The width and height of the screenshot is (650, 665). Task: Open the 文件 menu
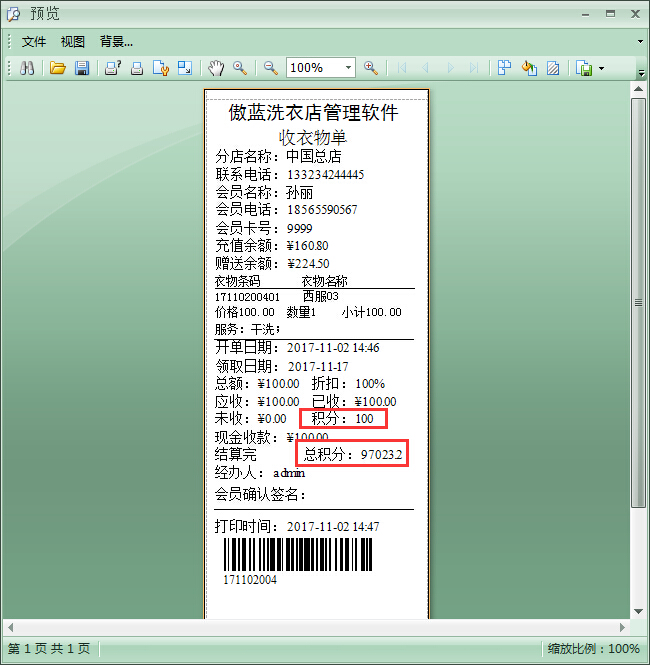(34, 42)
